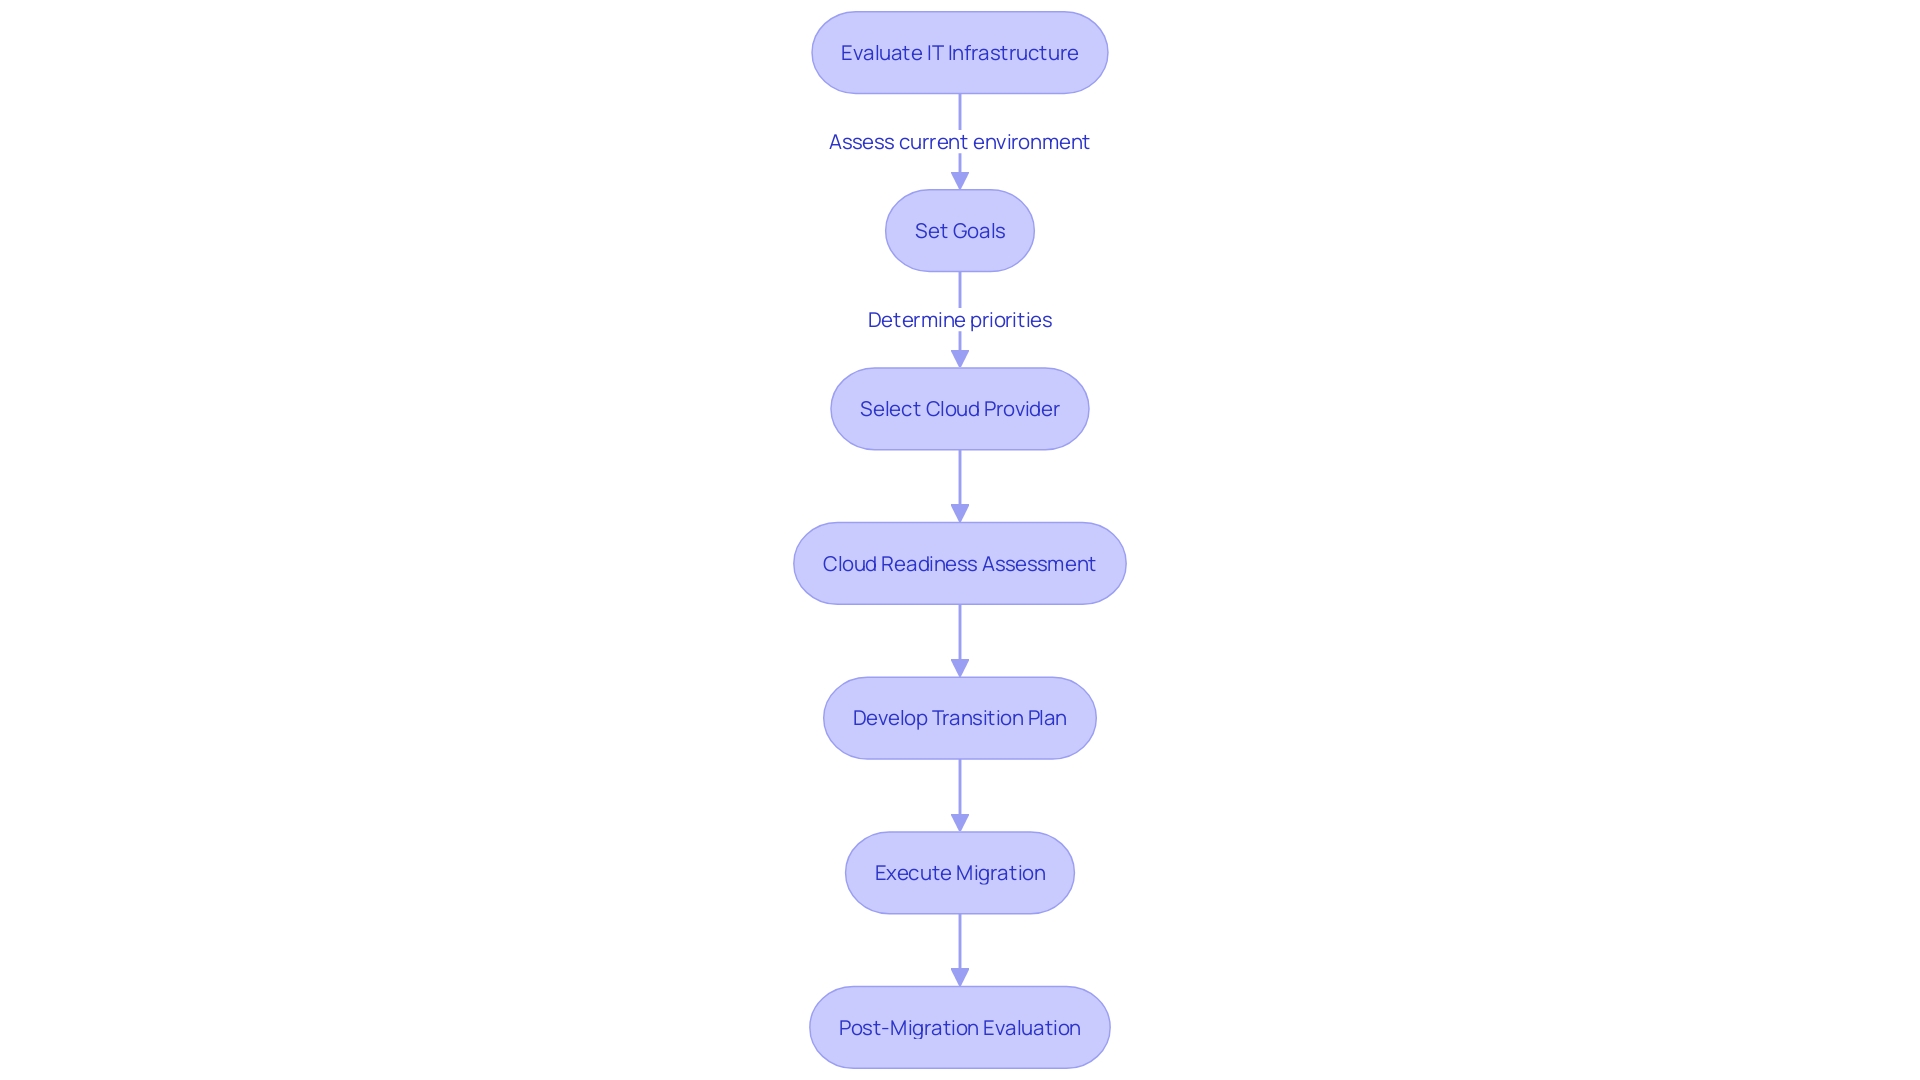Click the Post-Migration Evaluation node

pos(960,1027)
